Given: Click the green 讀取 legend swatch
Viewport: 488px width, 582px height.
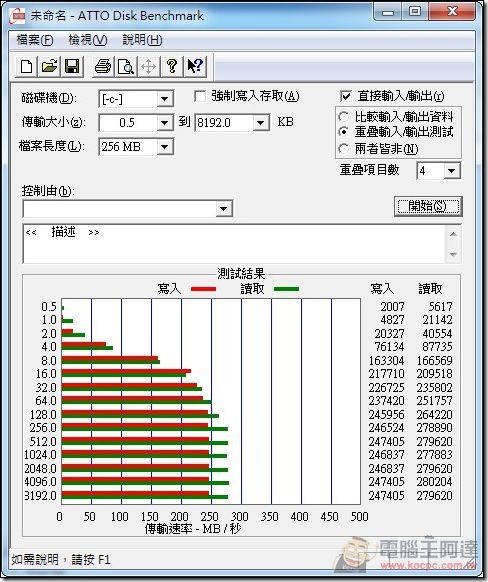Looking at the screenshot, I should point(286,289).
